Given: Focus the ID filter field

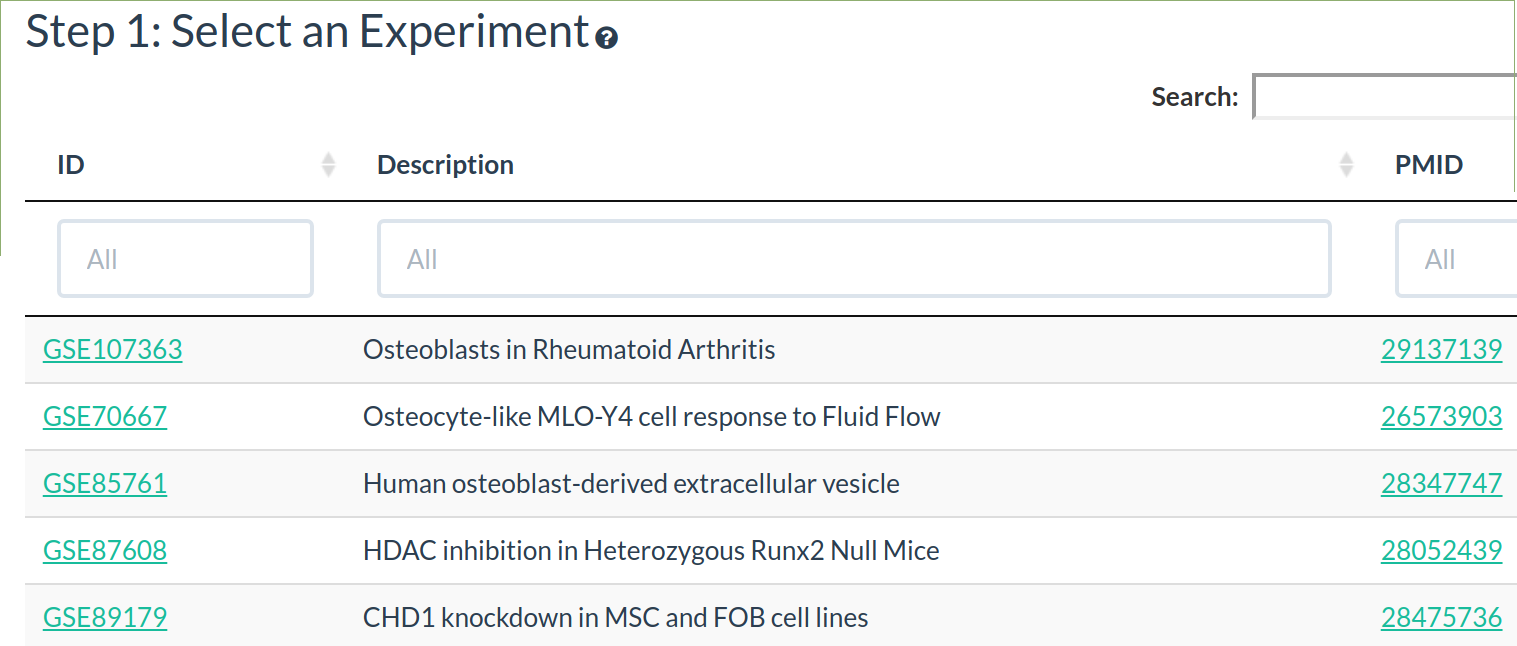Looking at the screenshot, I should [186, 259].
